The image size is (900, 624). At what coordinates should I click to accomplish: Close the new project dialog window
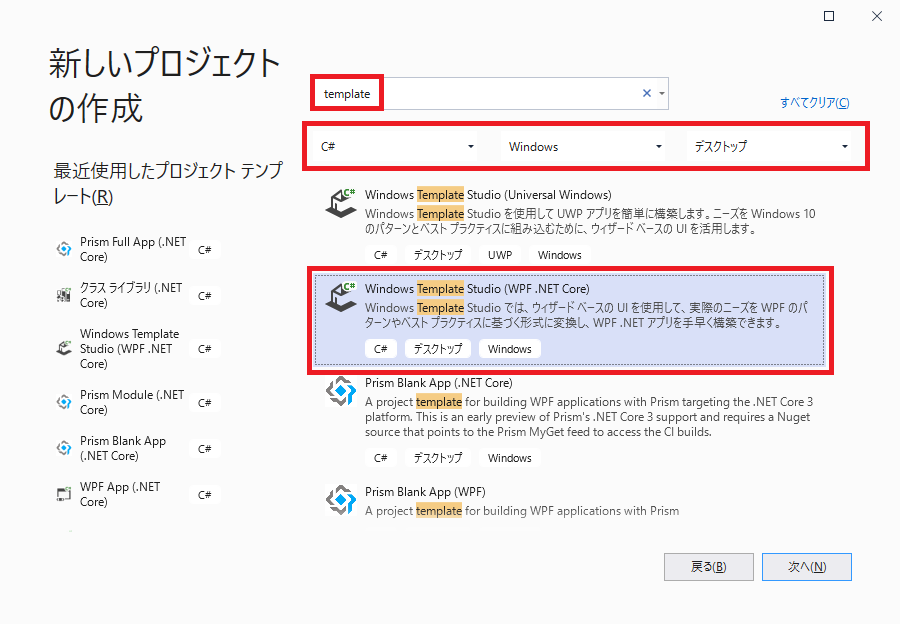876,16
